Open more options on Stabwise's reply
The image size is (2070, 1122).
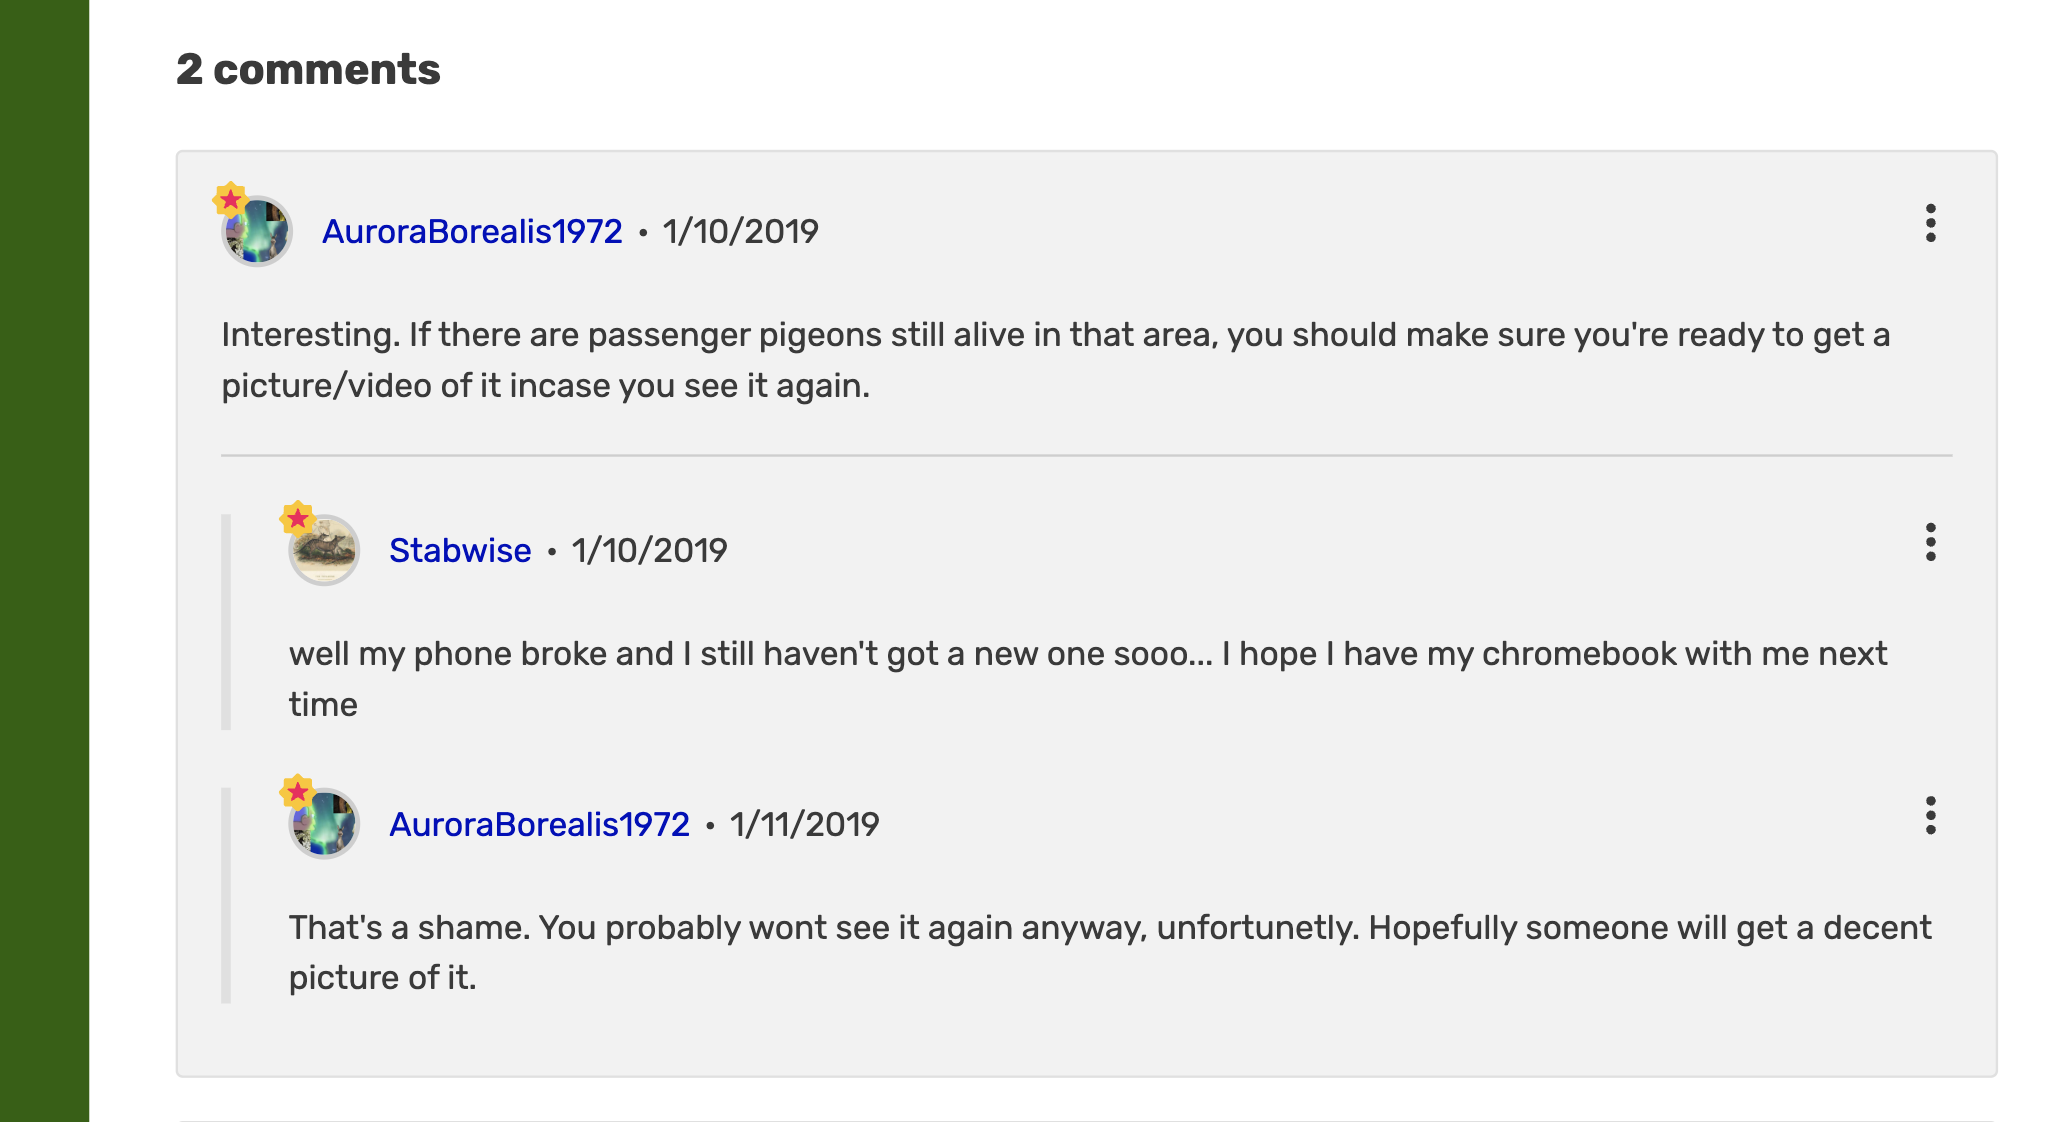pyautogui.click(x=1930, y=542)
